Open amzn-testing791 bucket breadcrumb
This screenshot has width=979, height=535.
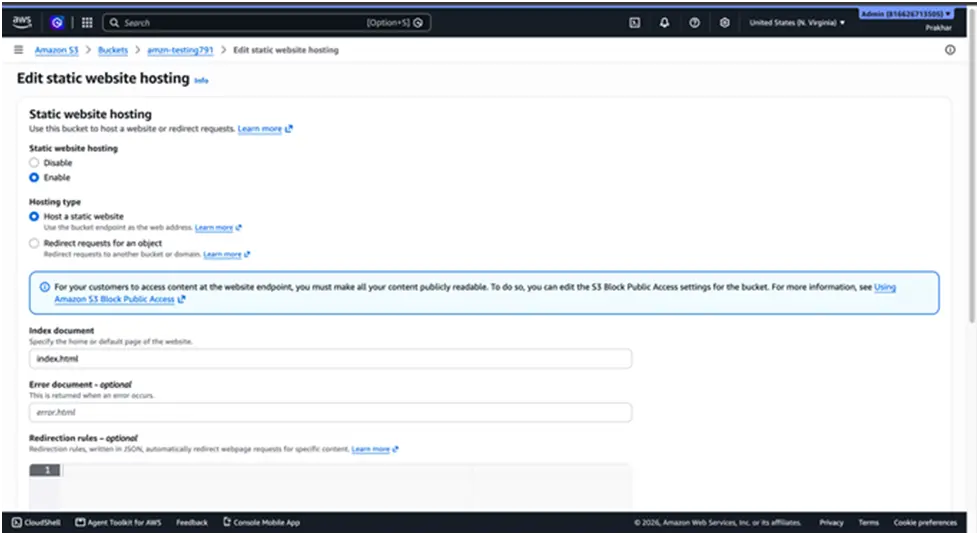(x=180, y=50)
